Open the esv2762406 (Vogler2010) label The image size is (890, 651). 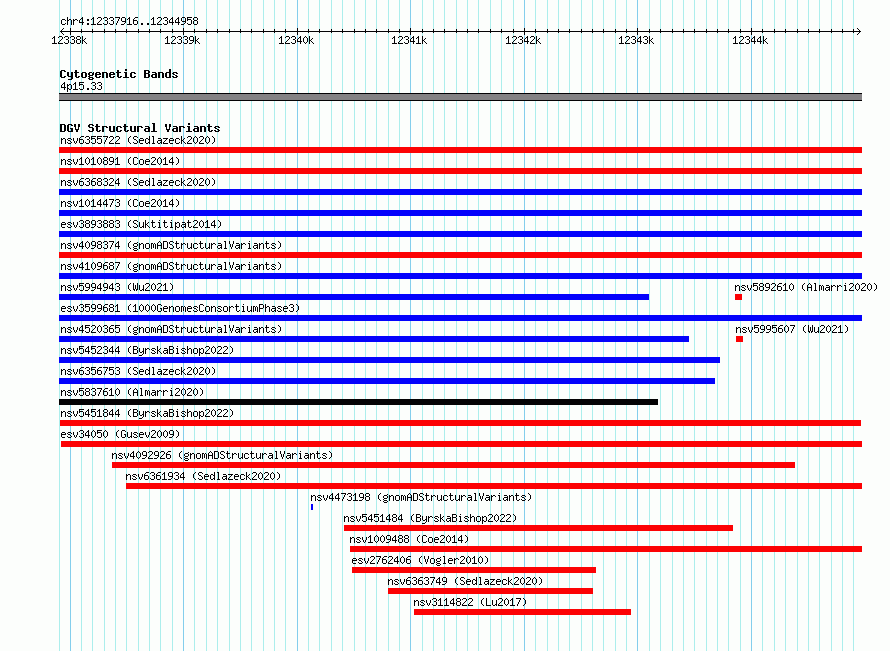[420, 560]
